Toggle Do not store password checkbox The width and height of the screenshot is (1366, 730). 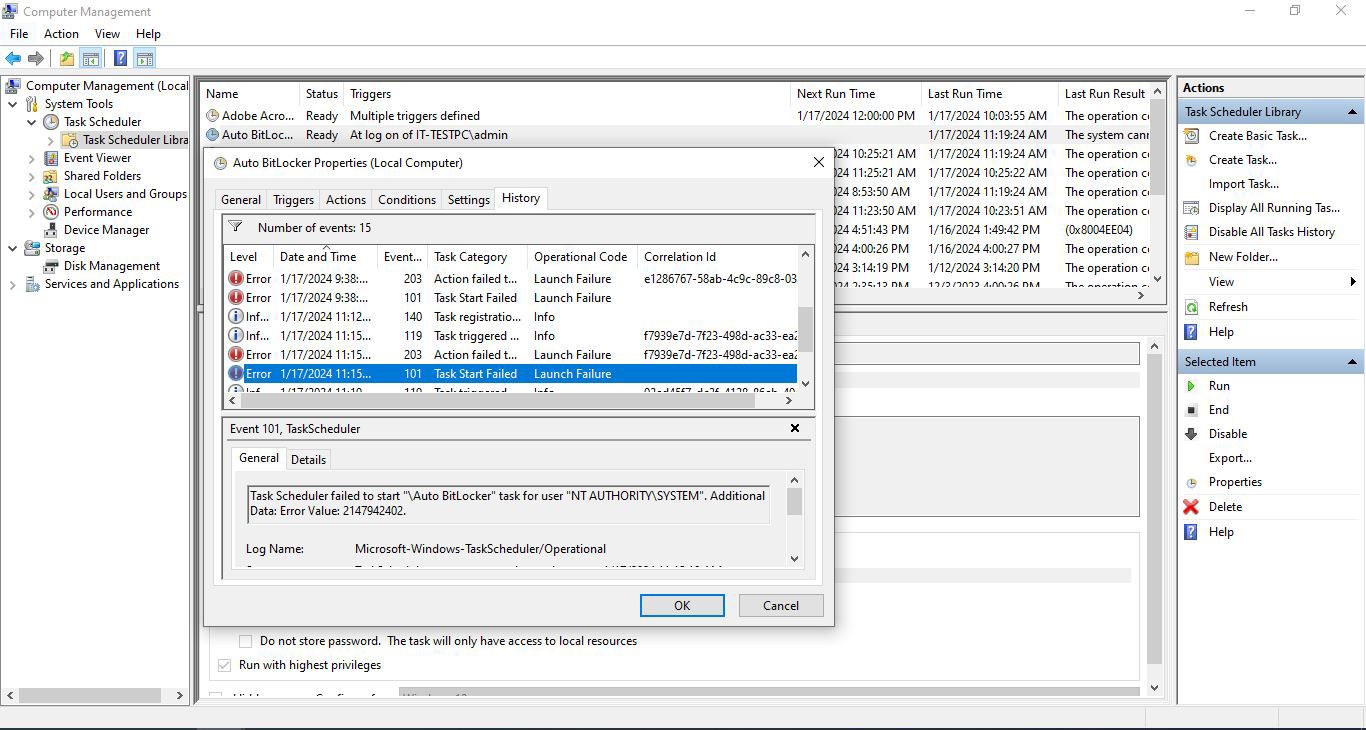(245, 641)
